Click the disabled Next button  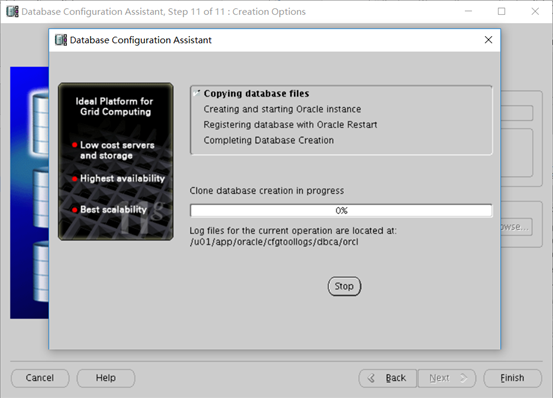point(447,378)
